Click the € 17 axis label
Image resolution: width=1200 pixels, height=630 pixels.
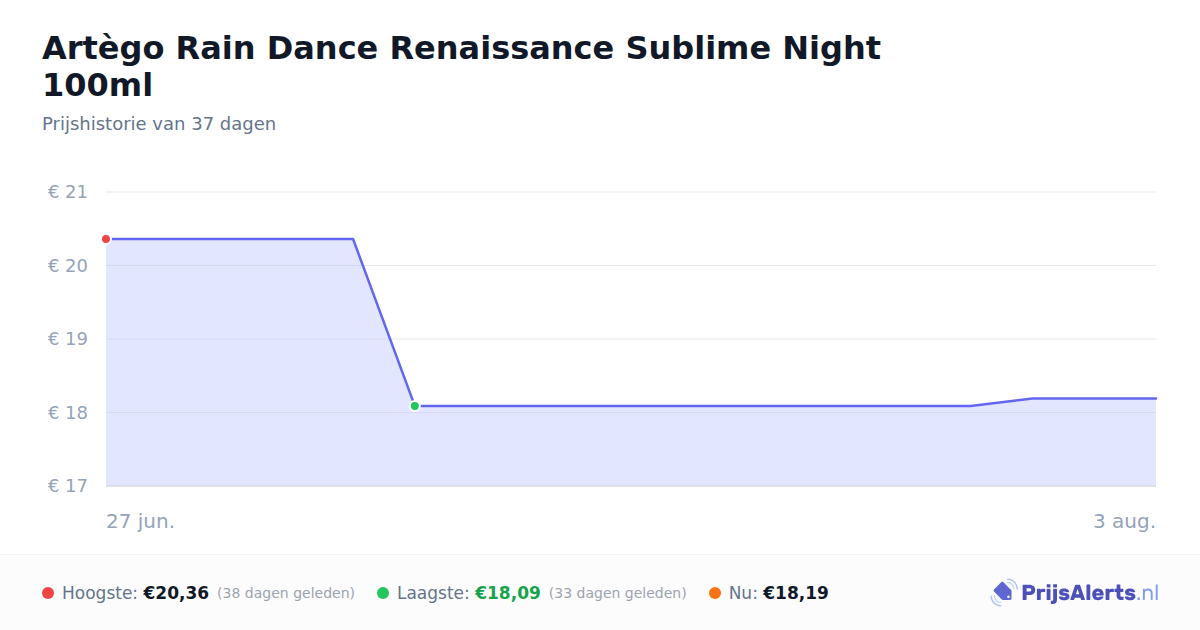pos(67,486)
